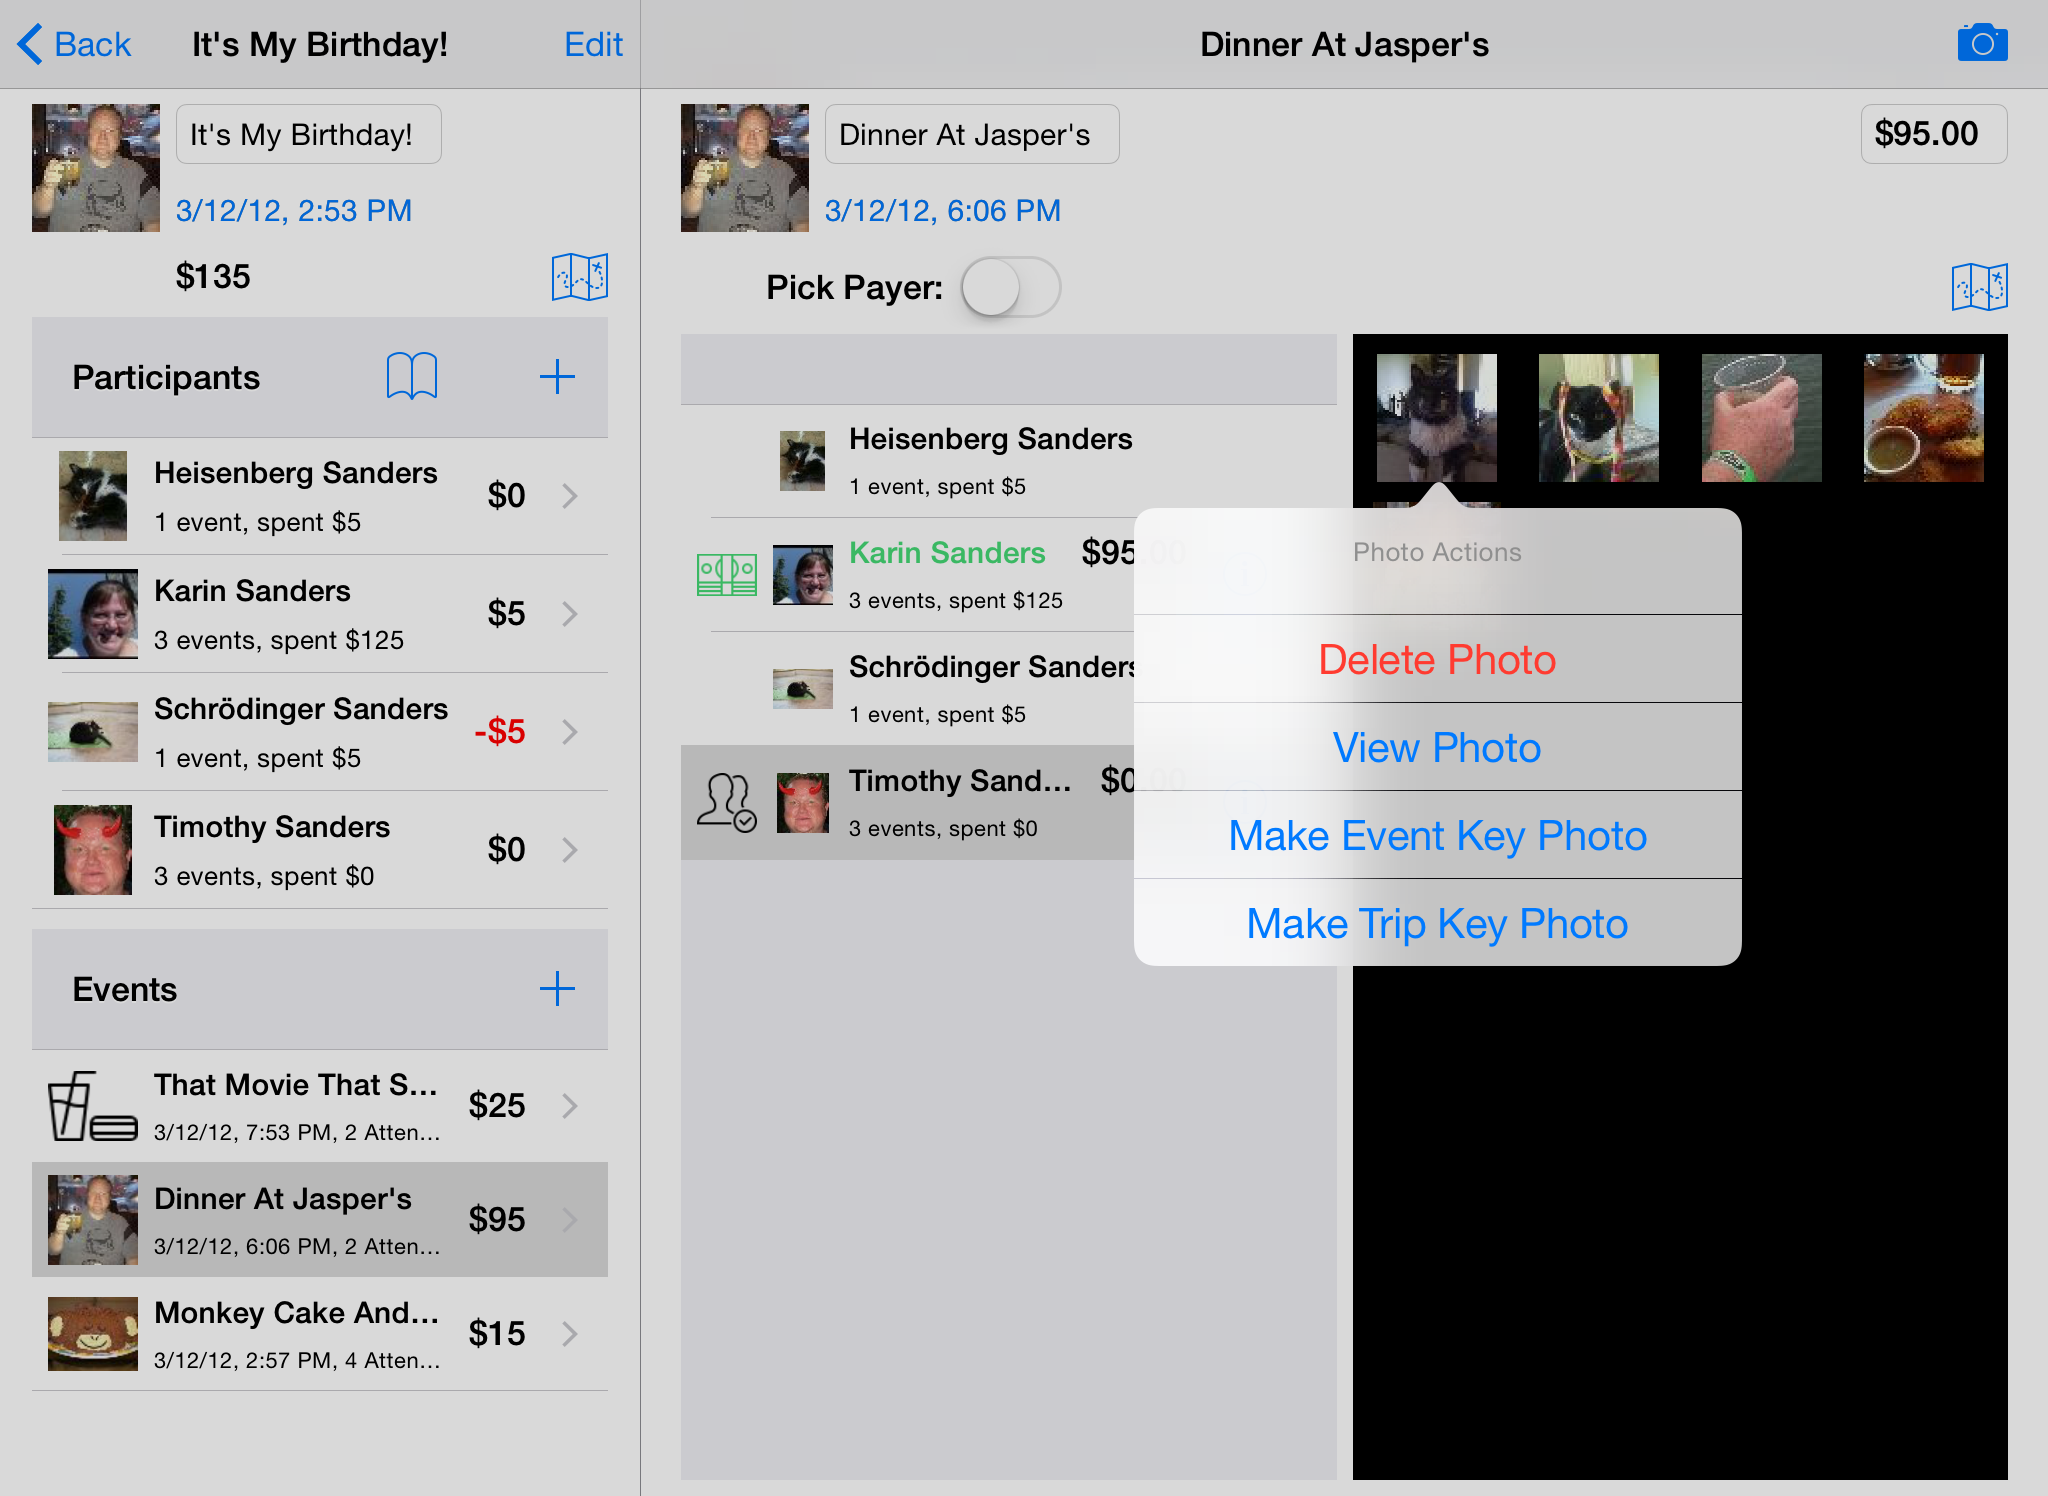
Task: Choose Delete Photo from Photo Actions
Action: tap(1437, 660)
